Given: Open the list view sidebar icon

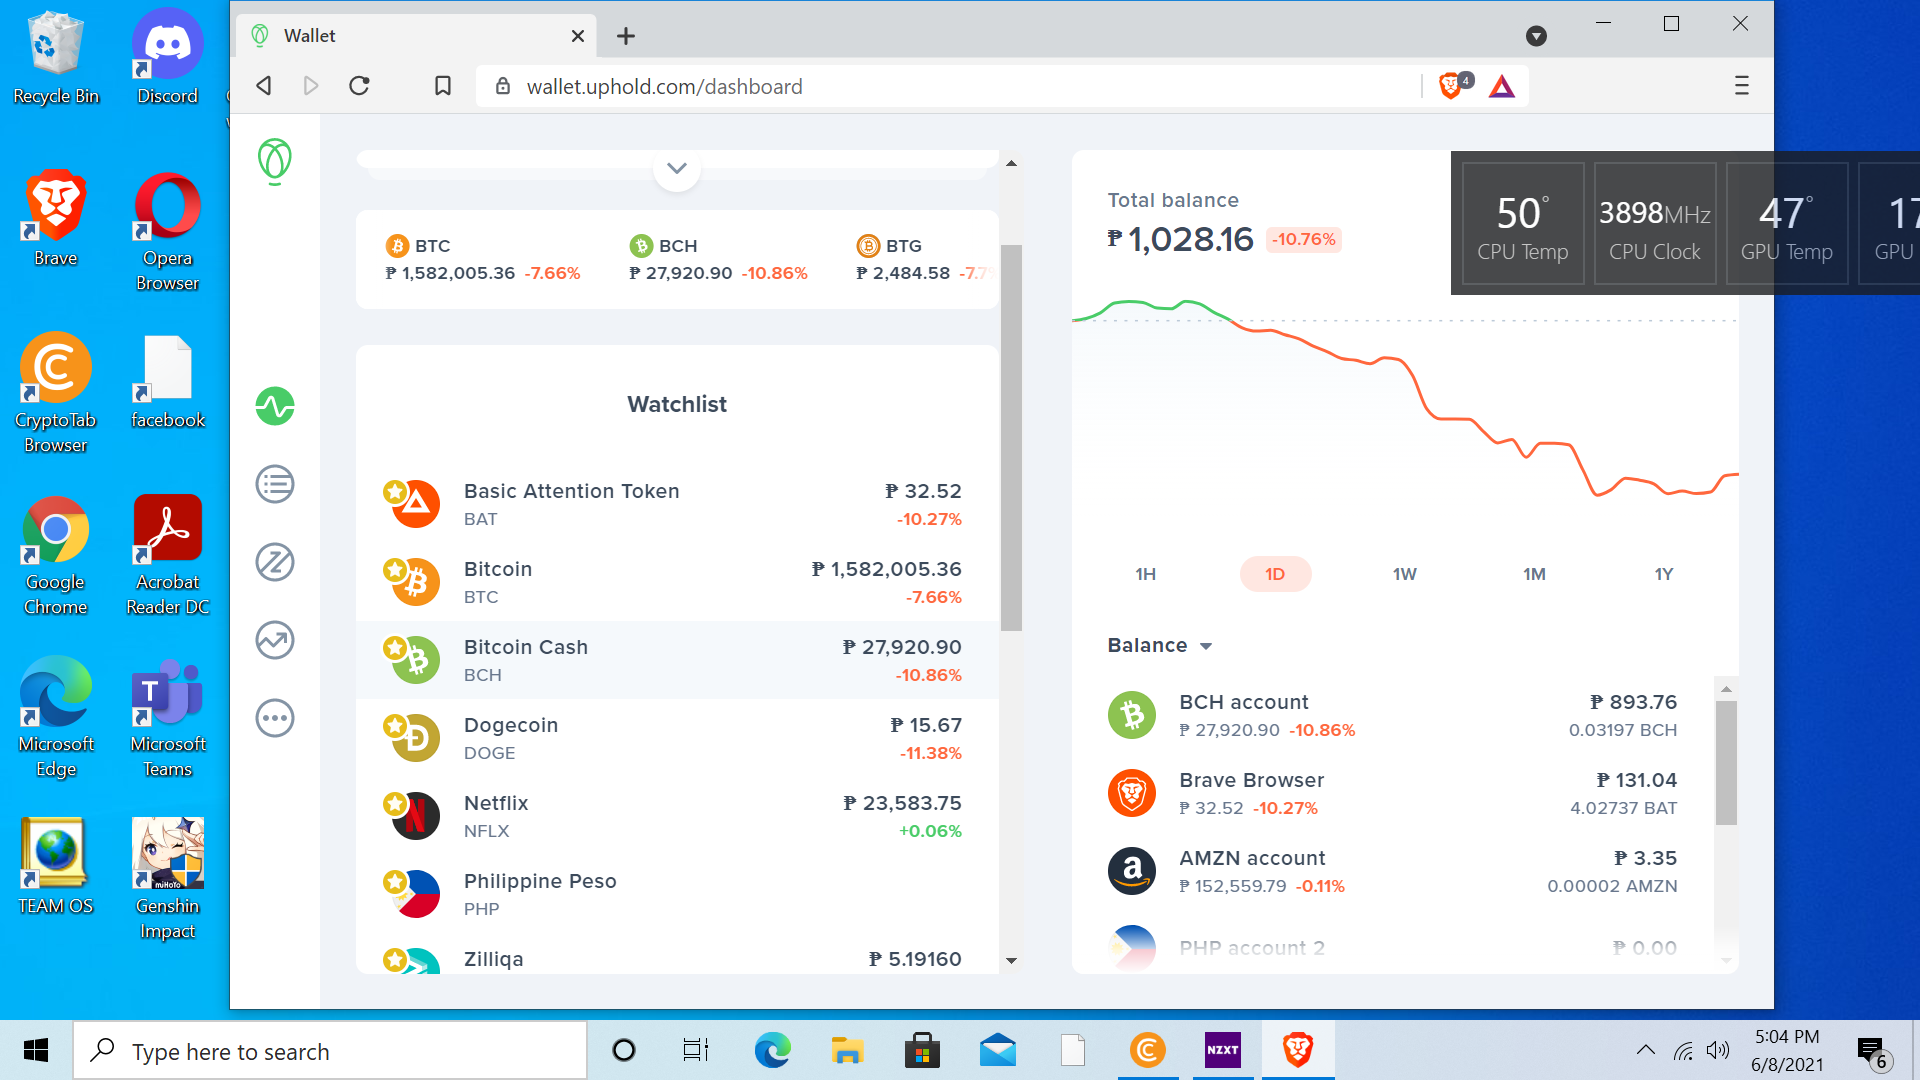Looking at the screenshot, I should (x=275, y=484).
